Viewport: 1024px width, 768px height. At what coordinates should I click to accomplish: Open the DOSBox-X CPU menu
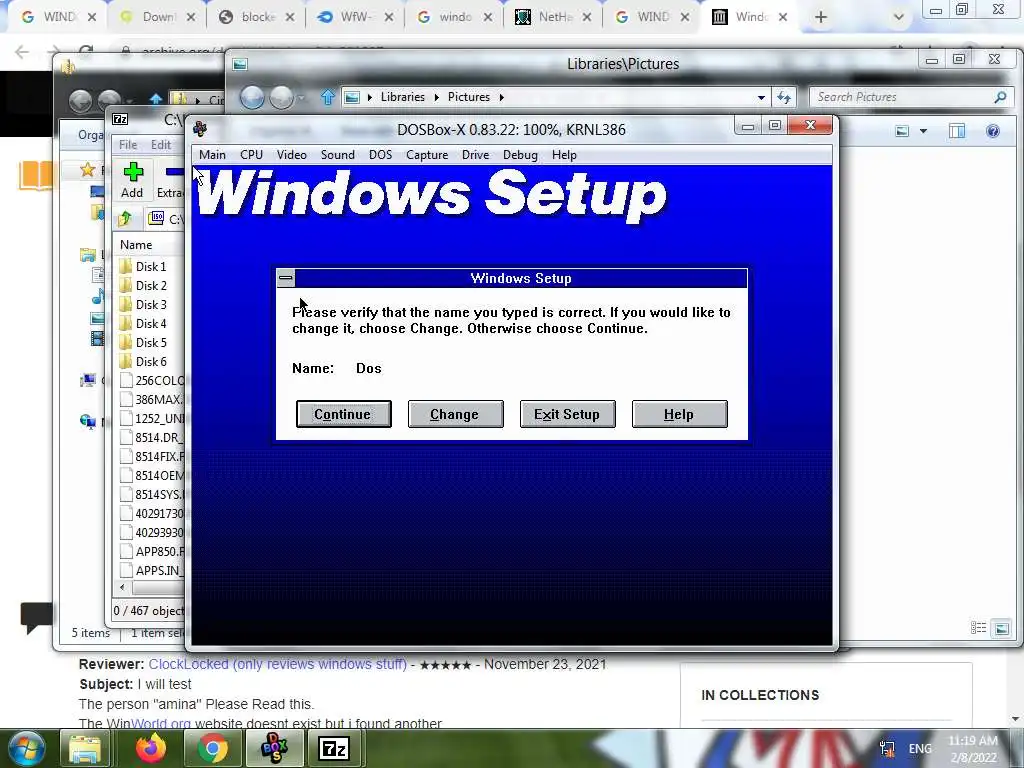coord(251,155)
